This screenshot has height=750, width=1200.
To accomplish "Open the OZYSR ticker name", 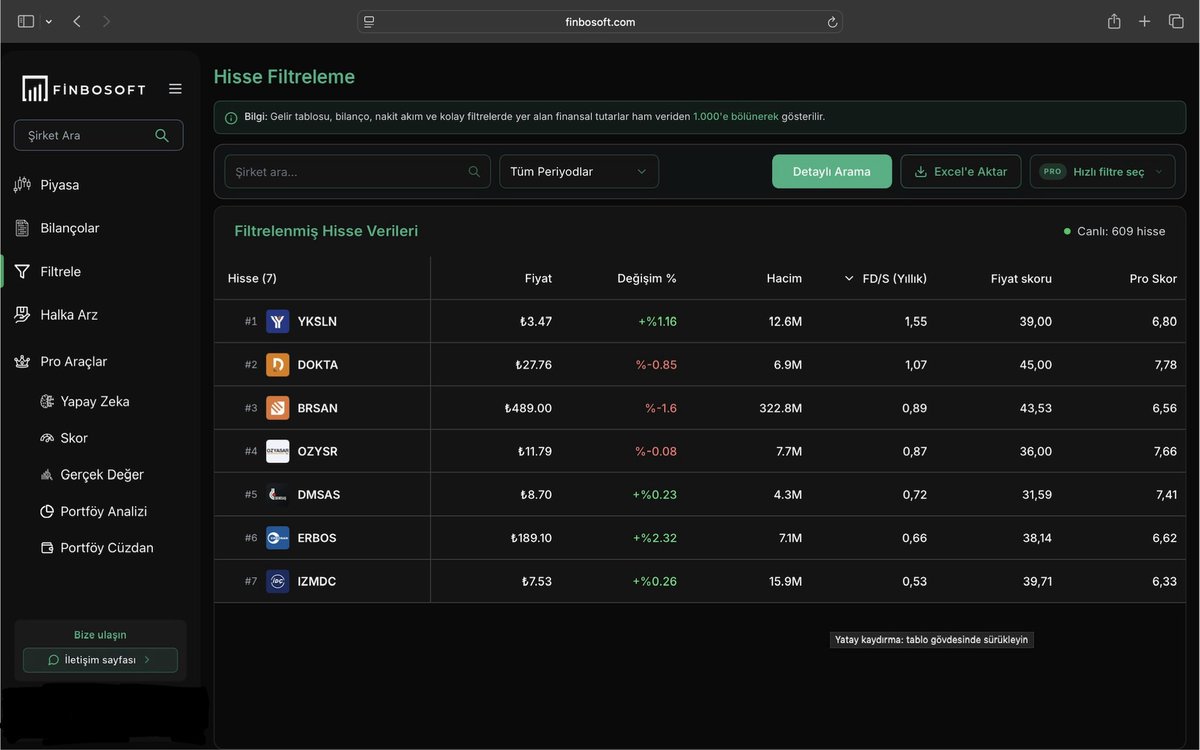I will tap(318, 451).
